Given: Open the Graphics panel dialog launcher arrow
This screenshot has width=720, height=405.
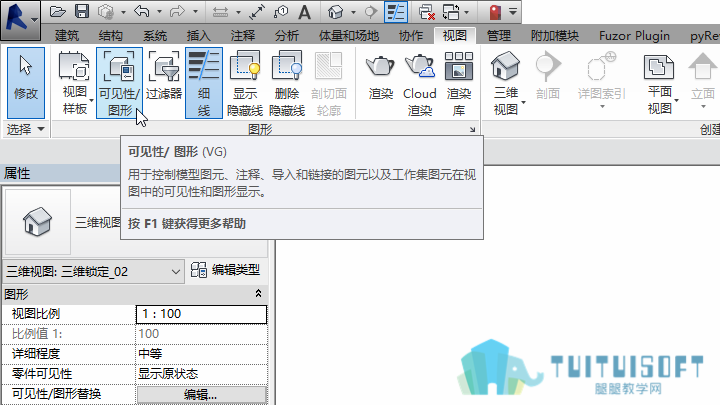Looking at the screenshot, I should coord(472,130).
